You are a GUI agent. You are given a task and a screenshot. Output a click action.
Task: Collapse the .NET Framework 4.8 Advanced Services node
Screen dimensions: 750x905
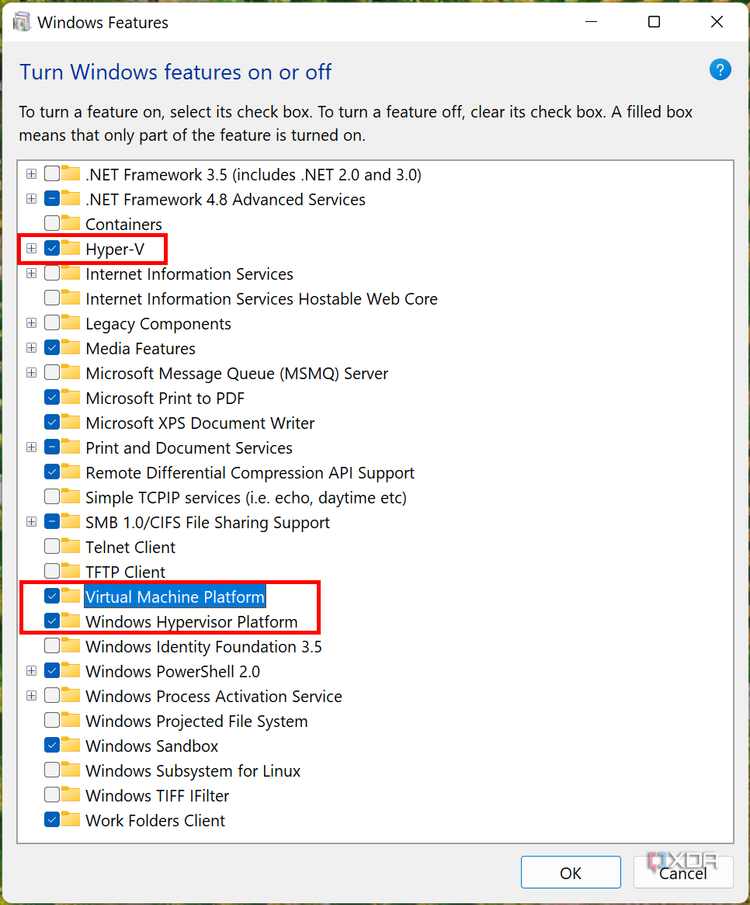point(31,199)
